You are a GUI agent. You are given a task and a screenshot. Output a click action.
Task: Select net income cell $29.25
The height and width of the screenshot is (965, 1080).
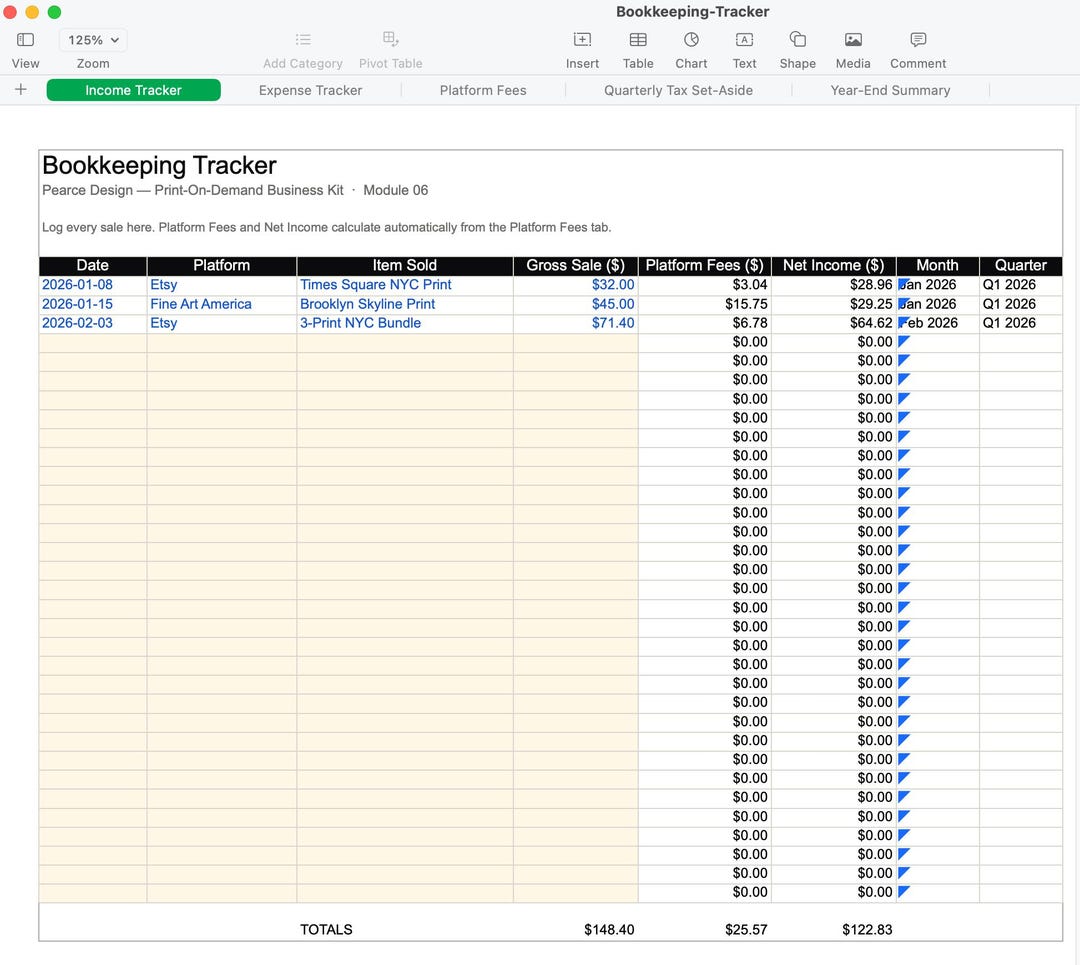833,304
